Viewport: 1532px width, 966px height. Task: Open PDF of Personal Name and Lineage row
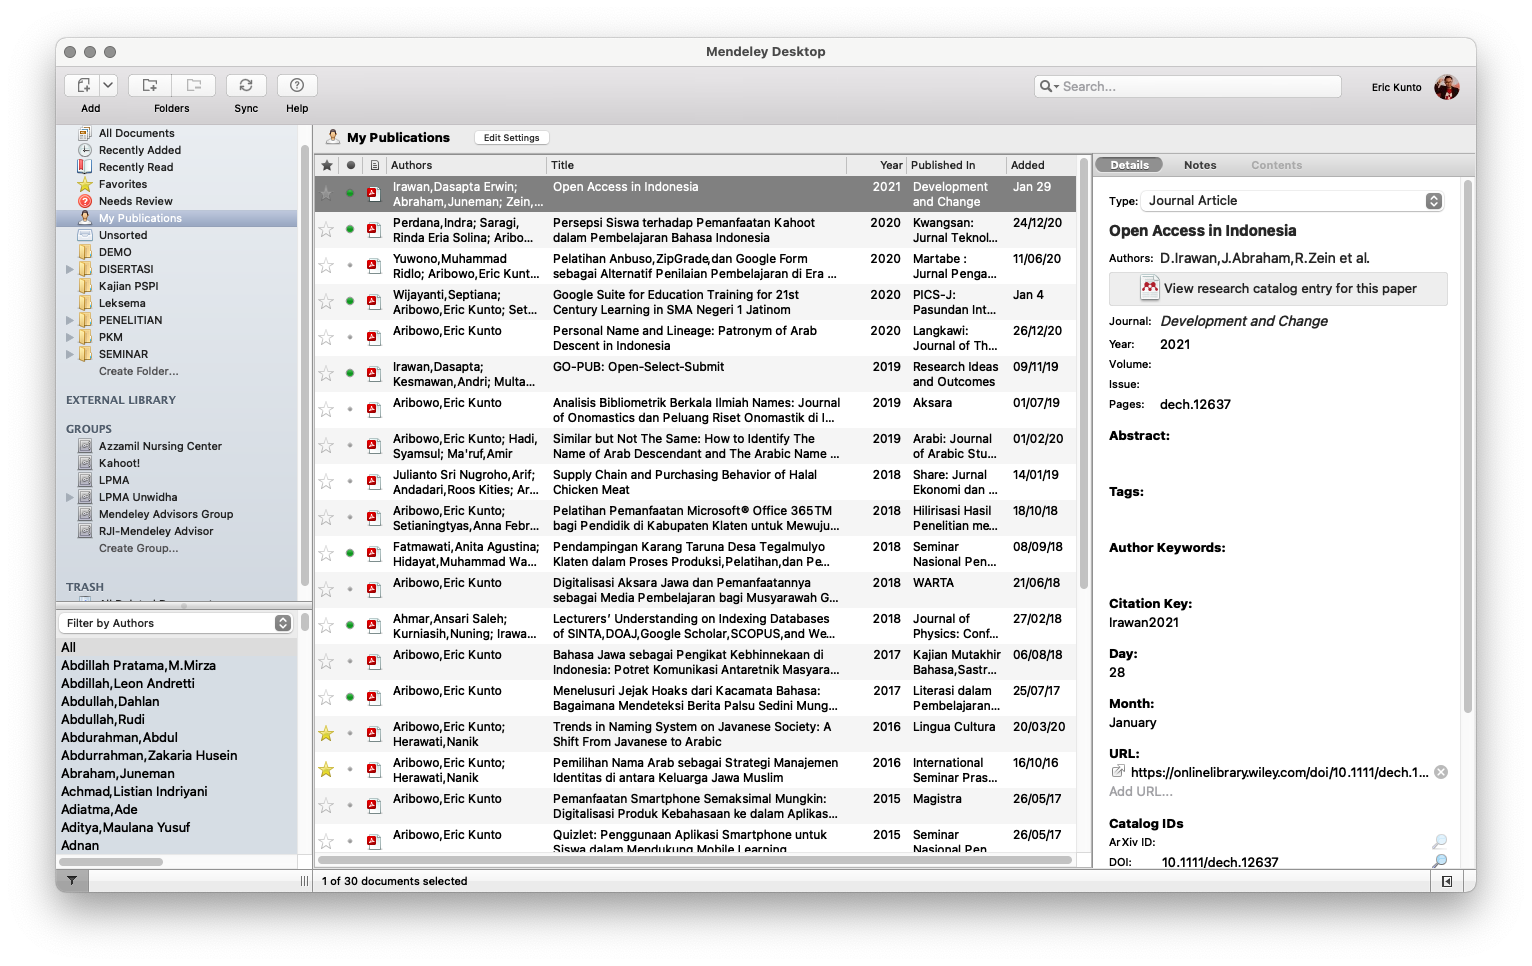373,337
